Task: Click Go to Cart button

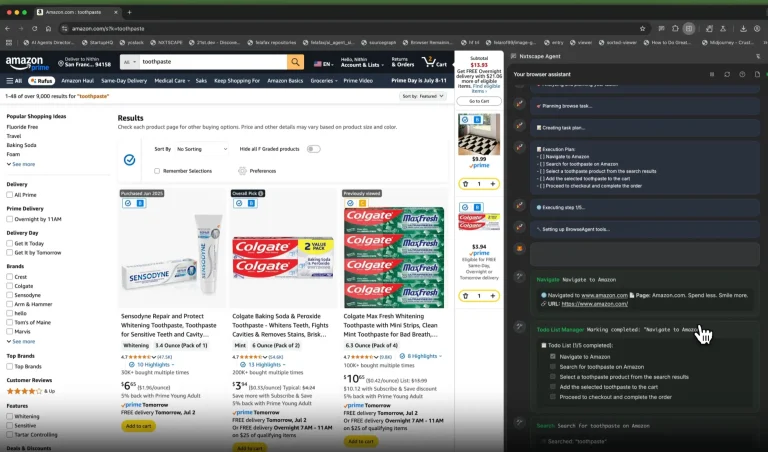Action: pos(479,101)
